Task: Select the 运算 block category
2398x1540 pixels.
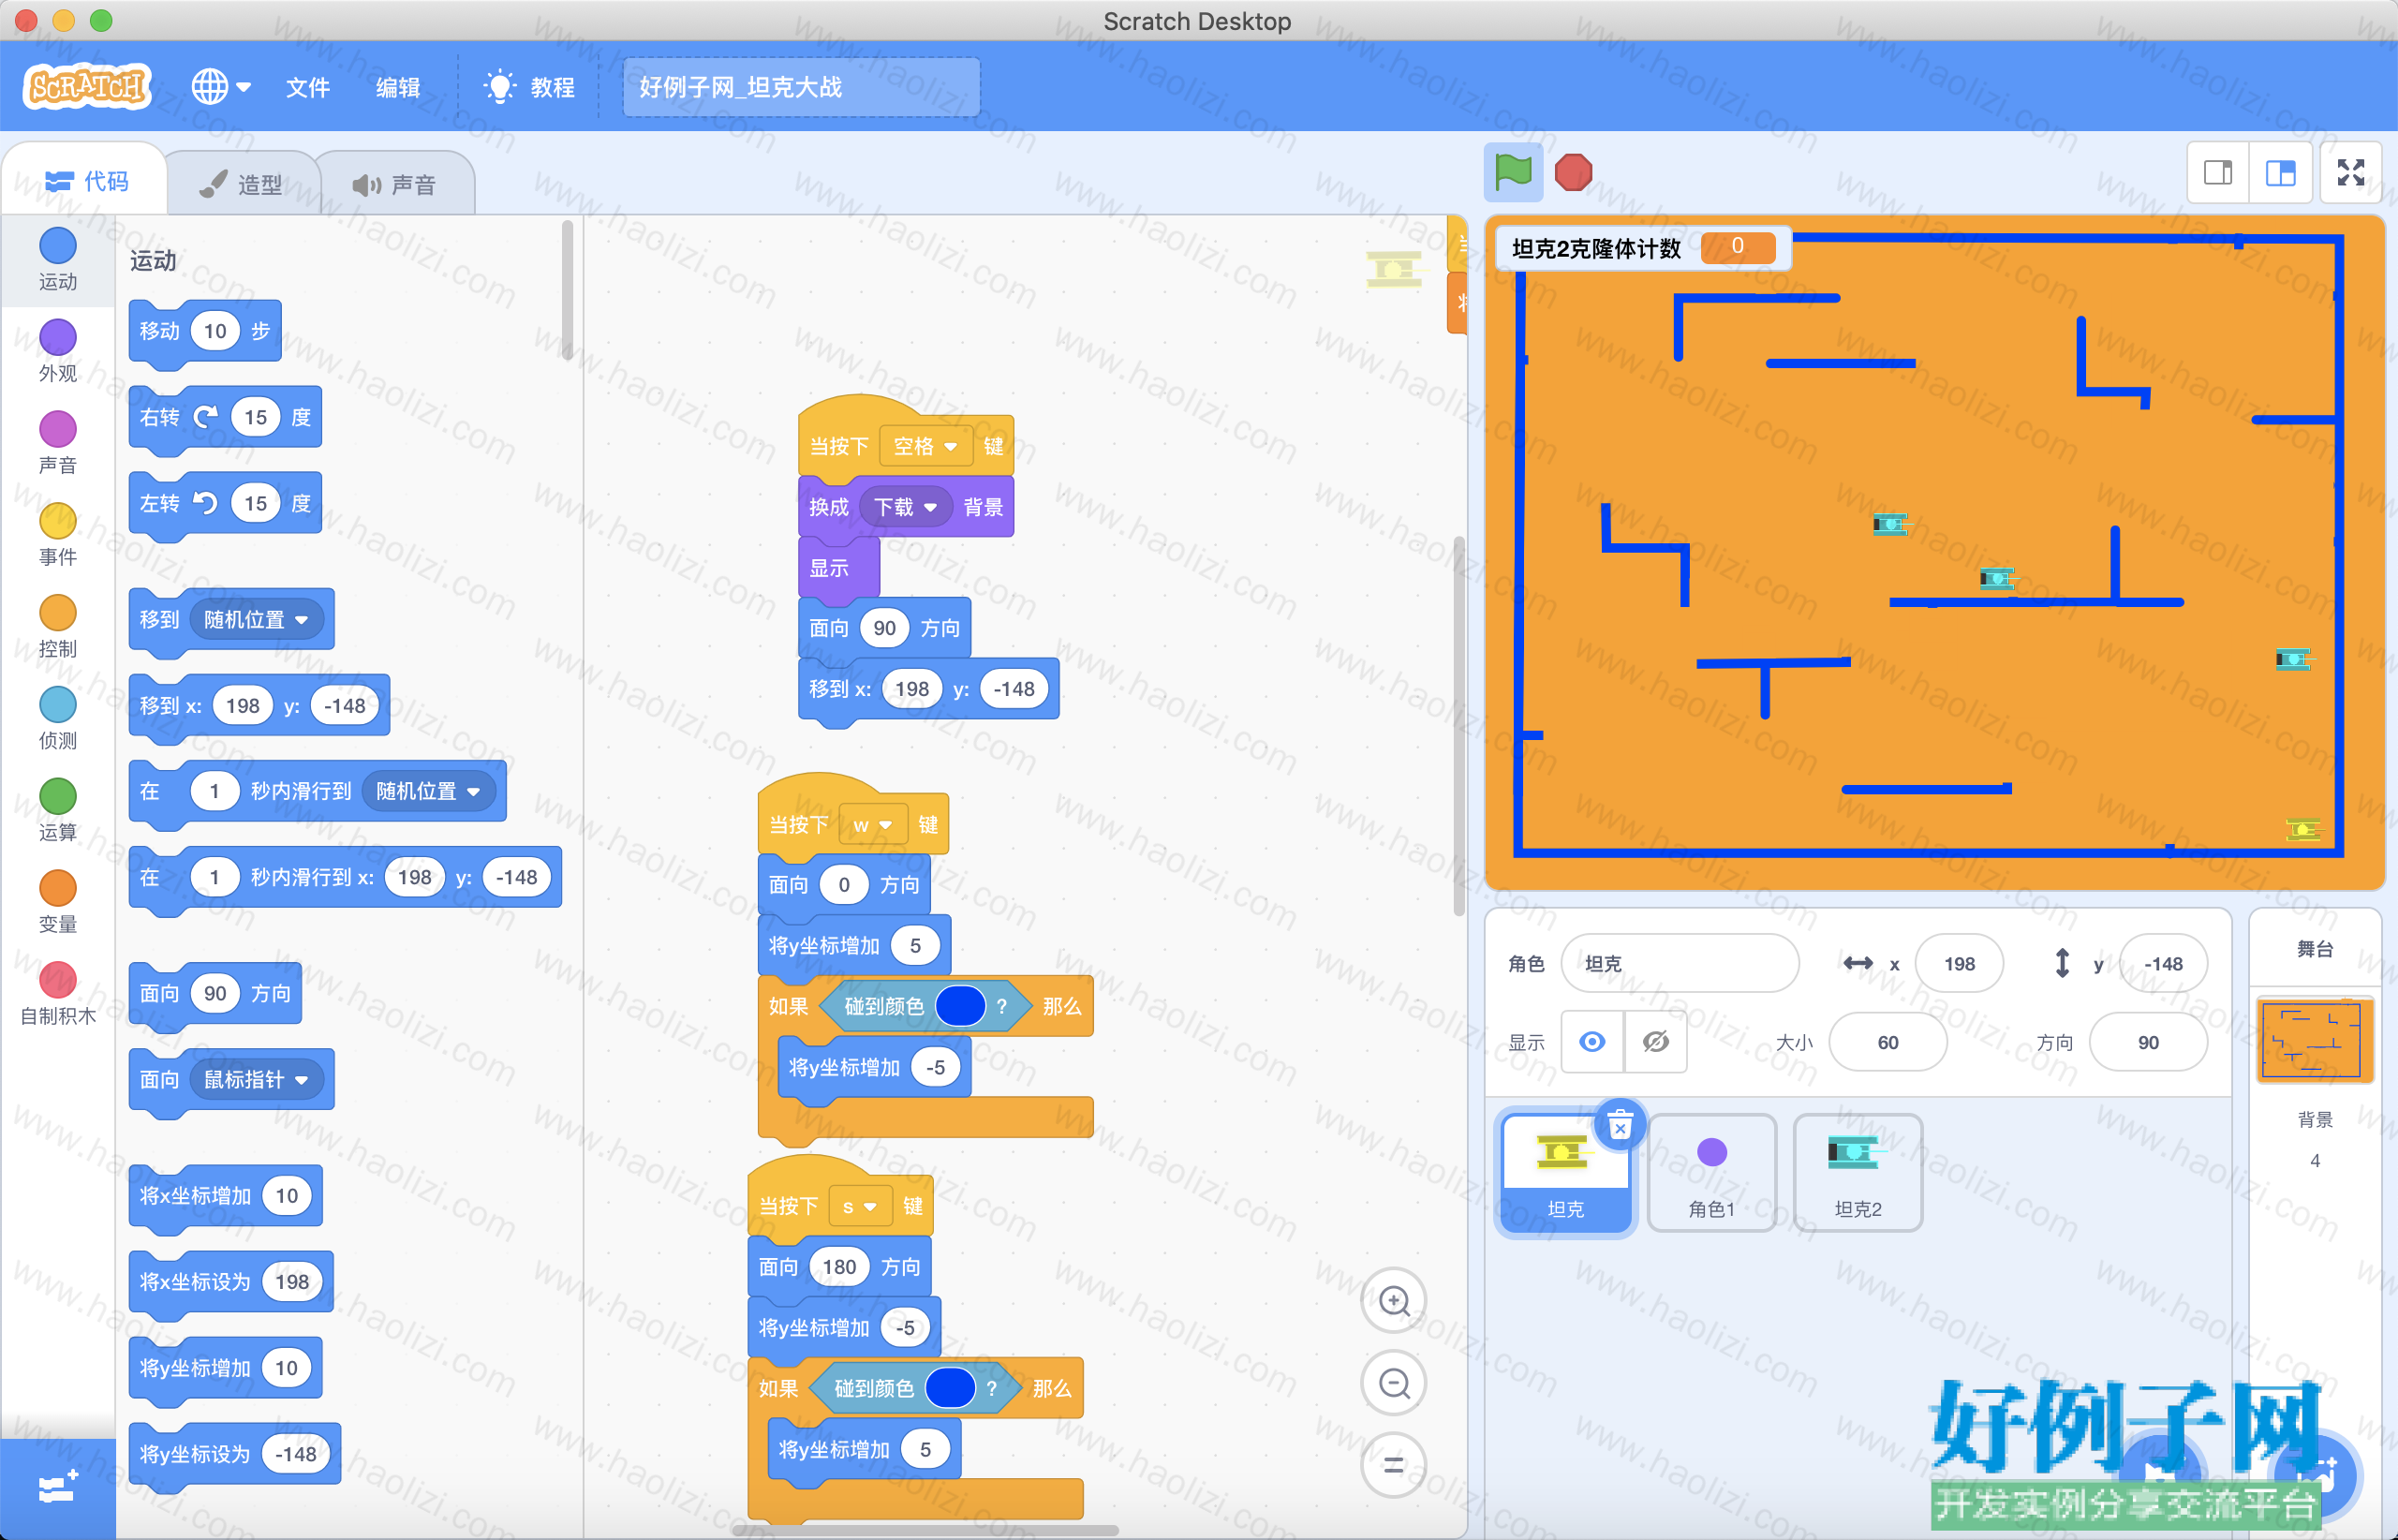Action: [x=57, y=811]
